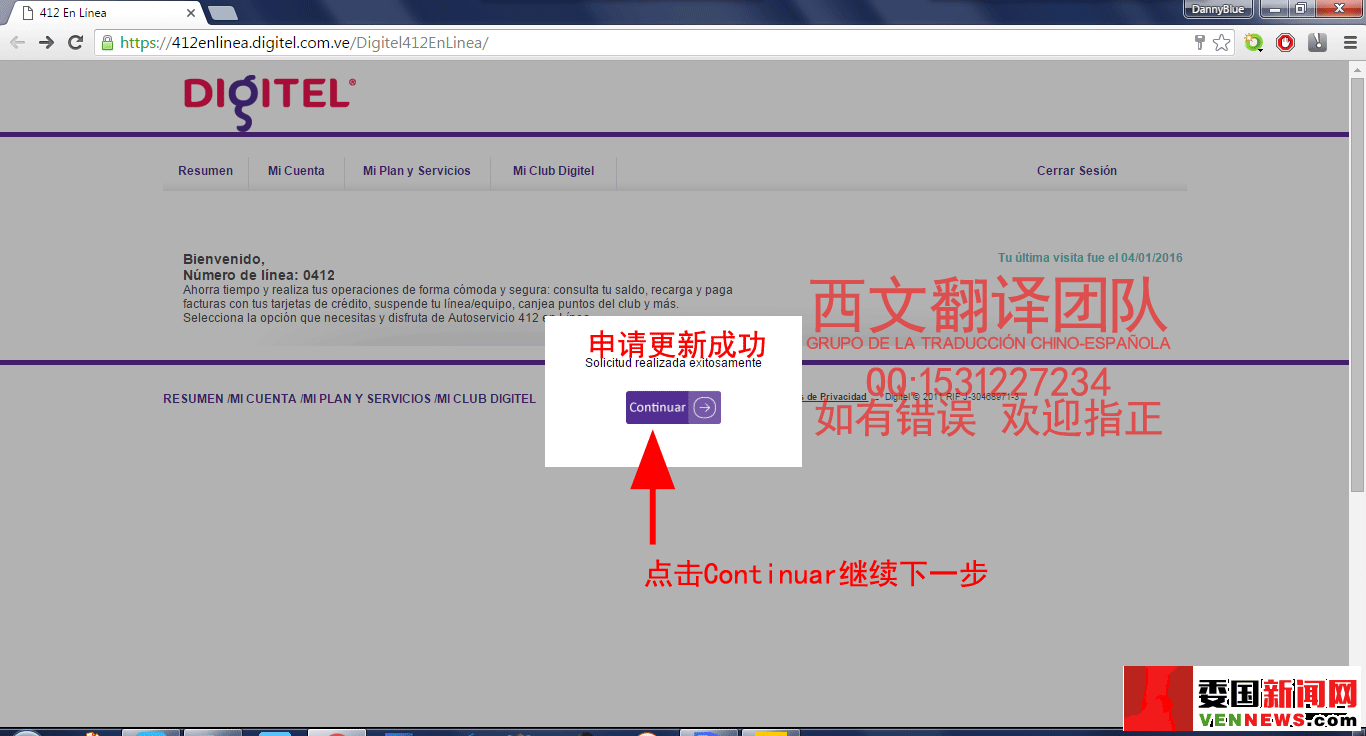
Task: Open Mi Plan y Servicios menu
Action: coord(417,171)
